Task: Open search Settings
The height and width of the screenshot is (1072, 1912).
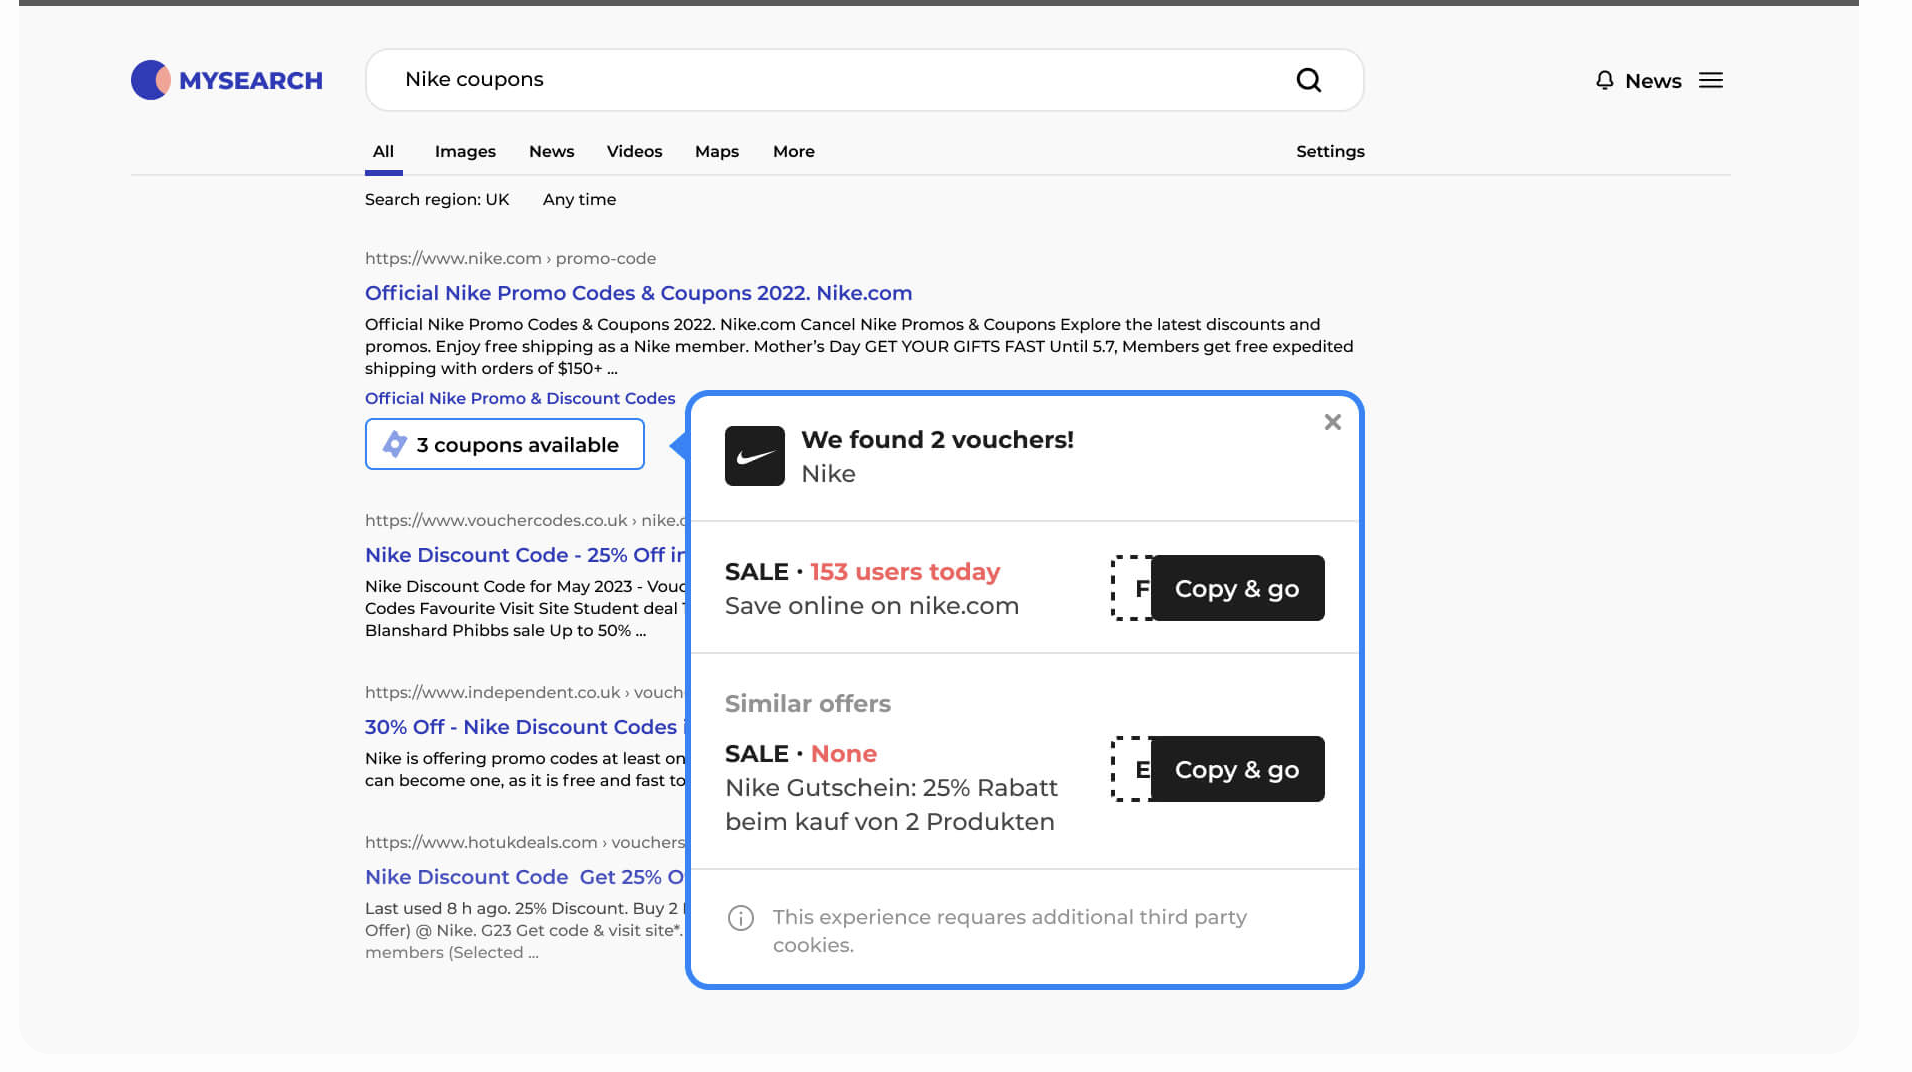Action: pyautogui.click(x=1330, y=151)
